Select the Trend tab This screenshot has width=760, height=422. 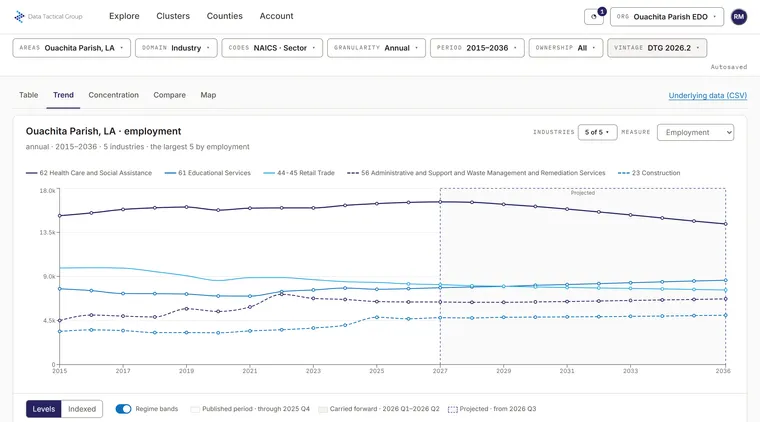pyautogui.click(x=63, y=95)
